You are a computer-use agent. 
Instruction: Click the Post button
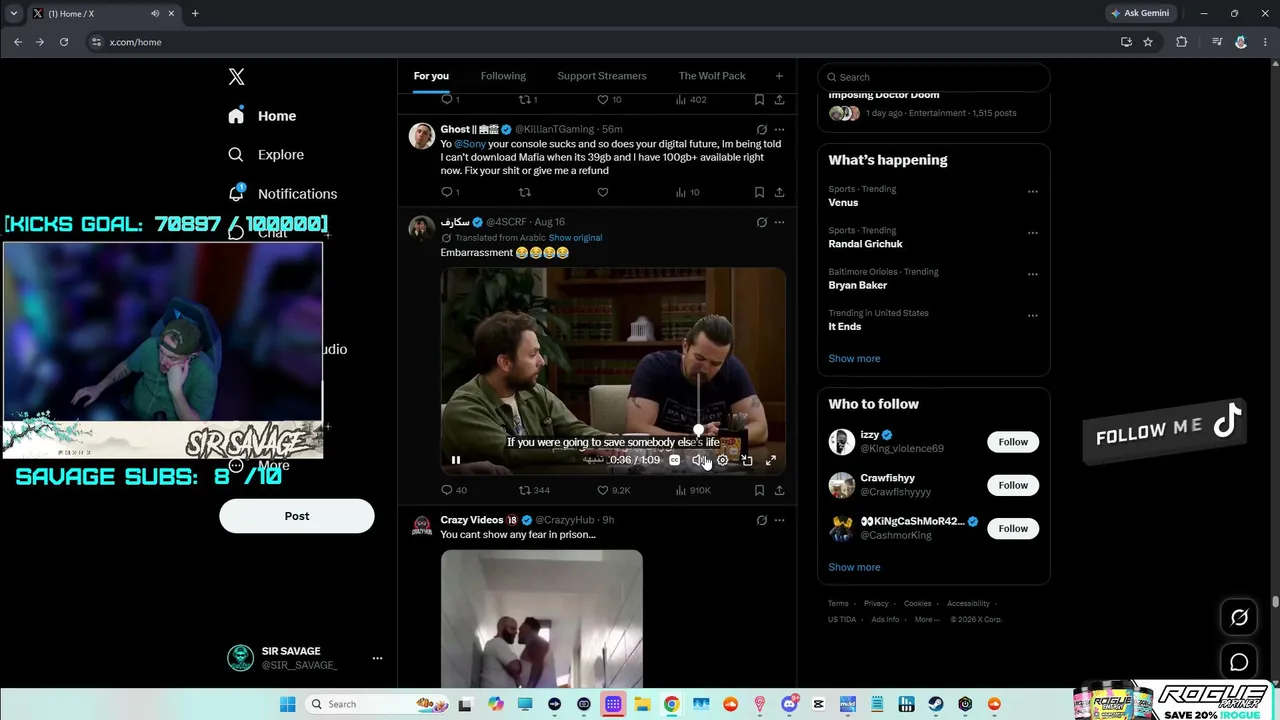point(297,516)
